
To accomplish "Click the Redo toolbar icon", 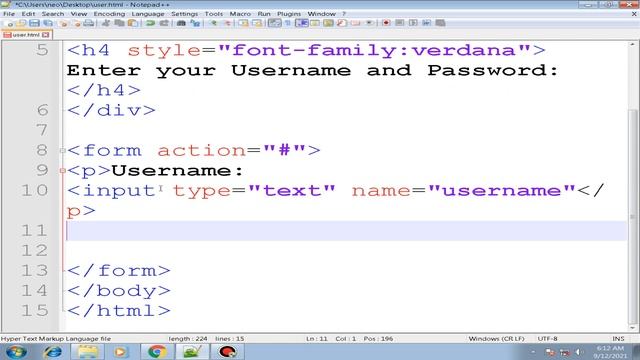I will coord(164,23).
